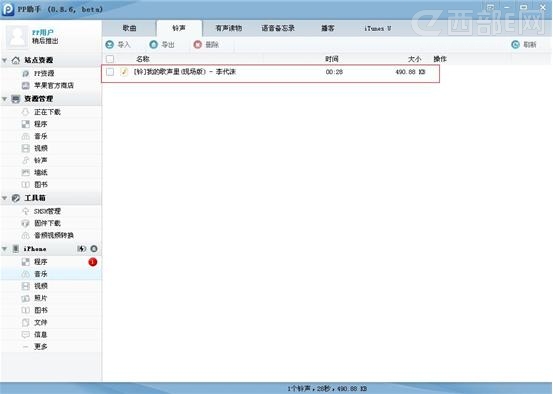
Task: Click the 导出 export toolbar button
Action: coord(162,45)
